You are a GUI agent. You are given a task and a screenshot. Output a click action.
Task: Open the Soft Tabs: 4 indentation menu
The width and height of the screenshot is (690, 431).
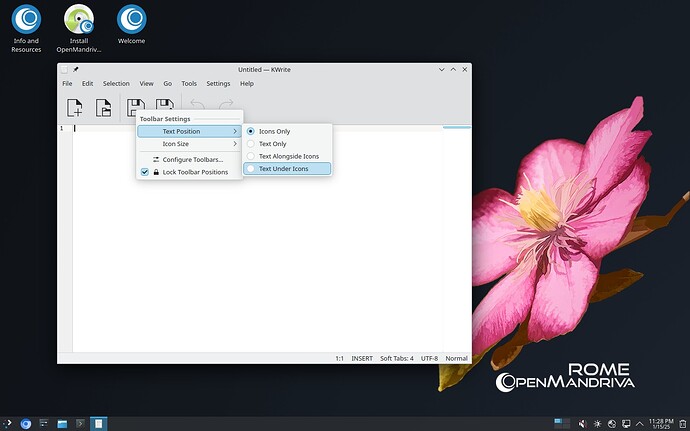[396, 358]
